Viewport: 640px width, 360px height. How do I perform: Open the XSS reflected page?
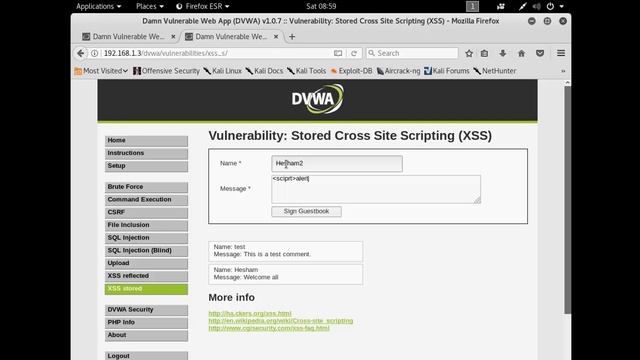[146, 276]
